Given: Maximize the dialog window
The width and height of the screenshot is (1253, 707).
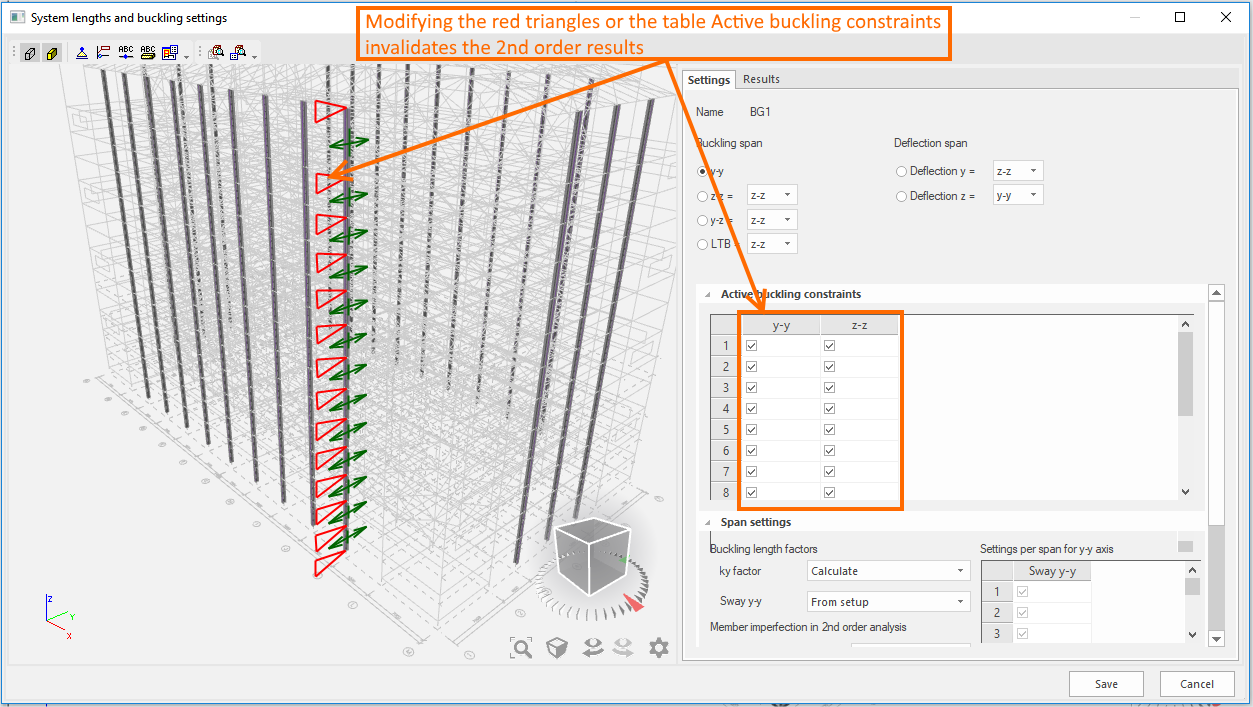Looking at the screenshot, I should [1180, 17].
